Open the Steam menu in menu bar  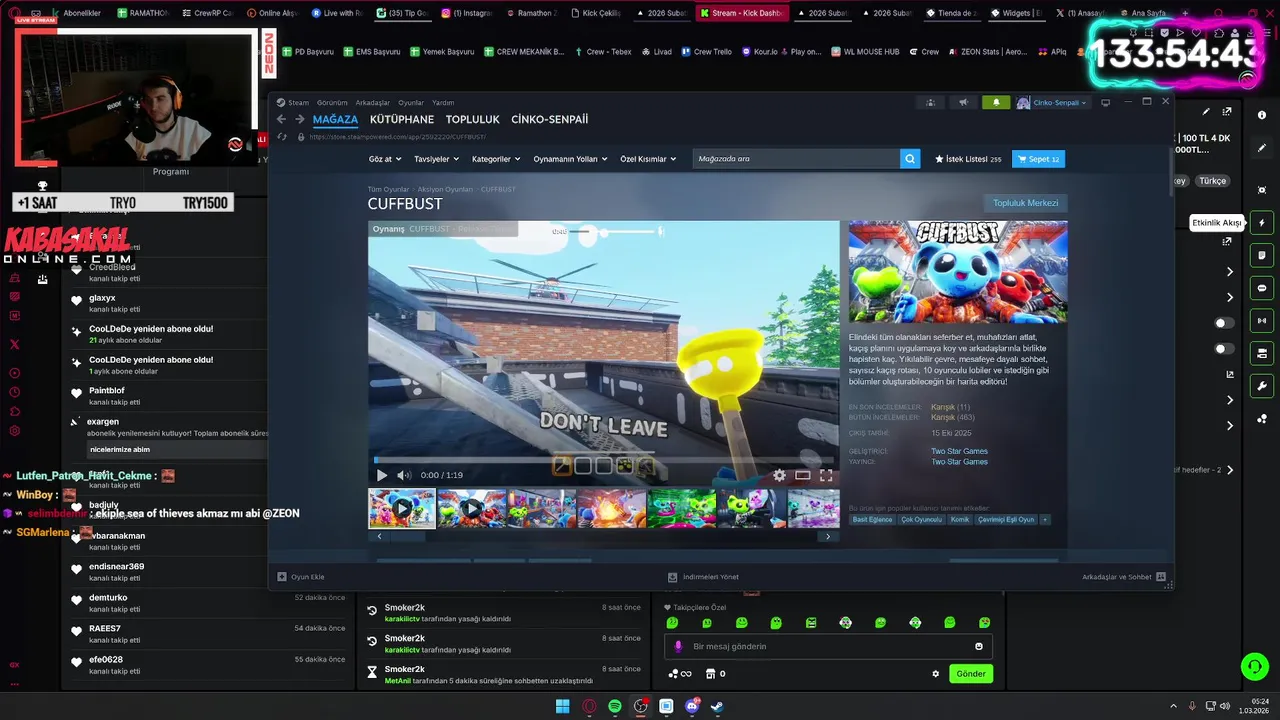click(293, 102)
